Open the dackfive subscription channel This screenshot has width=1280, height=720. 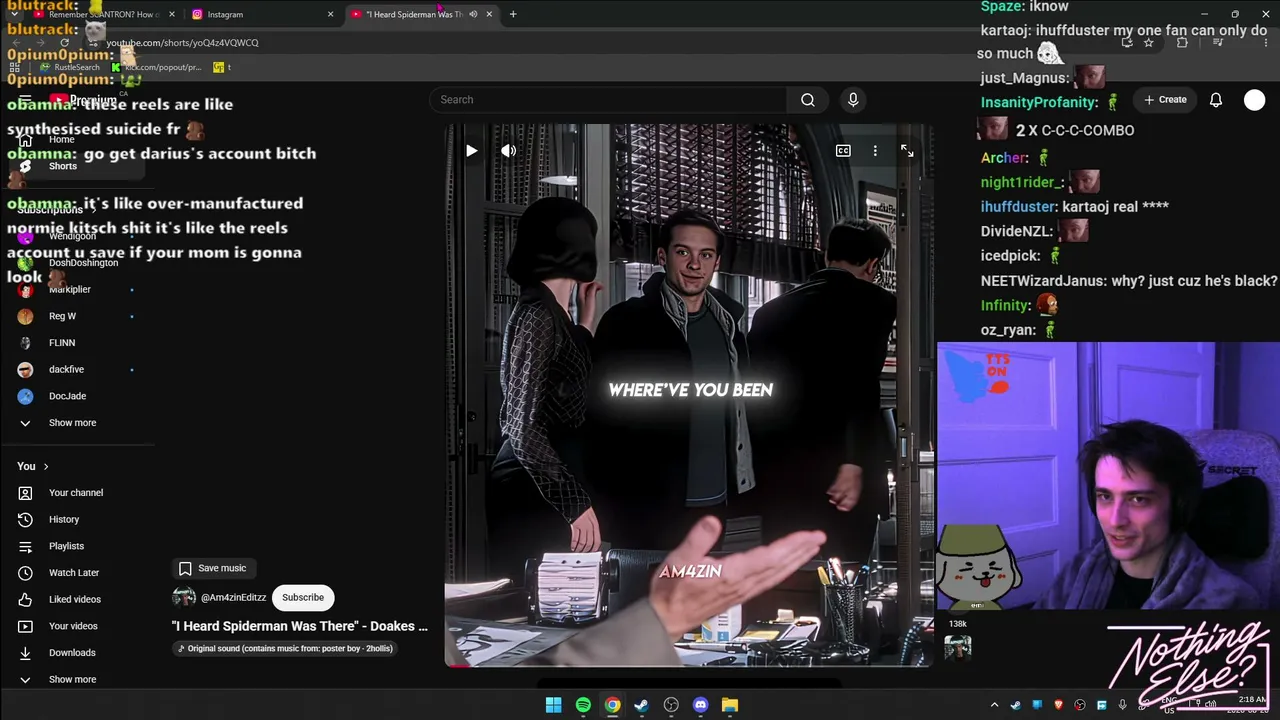click(77, 370)
